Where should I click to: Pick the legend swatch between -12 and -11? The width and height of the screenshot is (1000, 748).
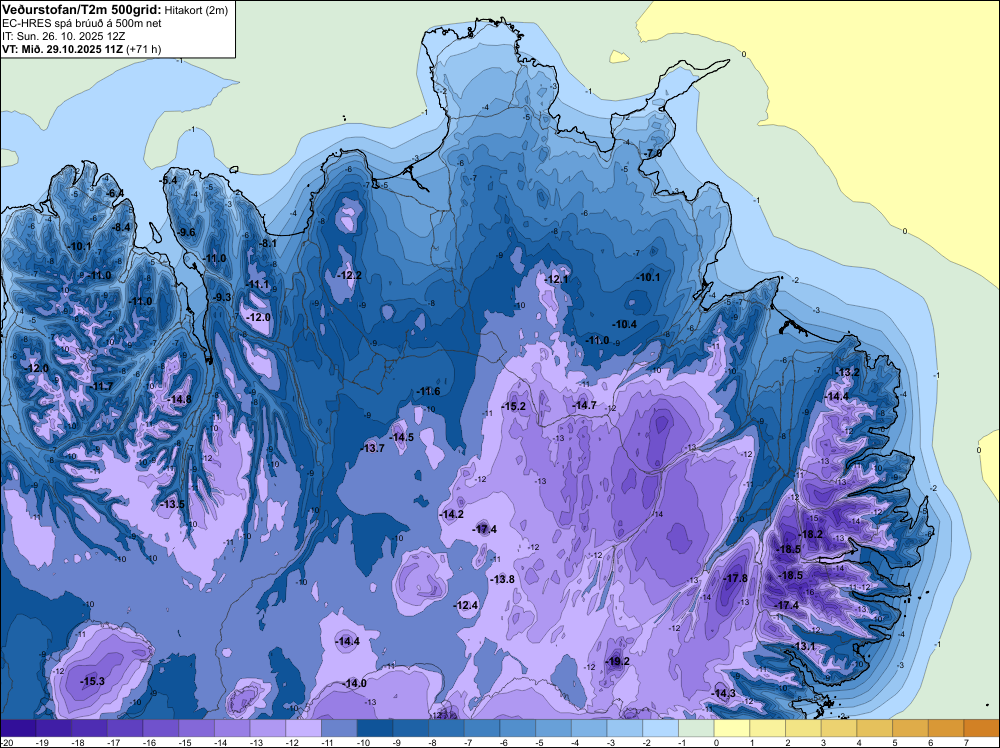coord(304,728)
